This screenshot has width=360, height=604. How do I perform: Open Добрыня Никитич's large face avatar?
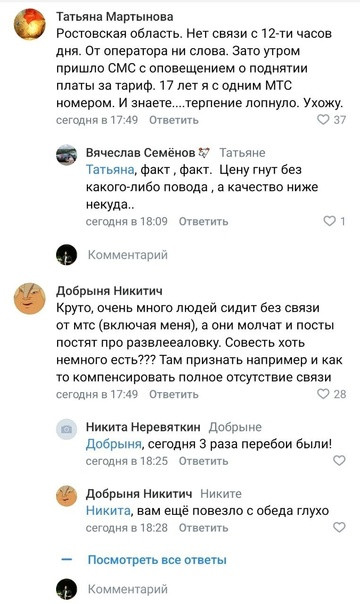coord(30,299)
